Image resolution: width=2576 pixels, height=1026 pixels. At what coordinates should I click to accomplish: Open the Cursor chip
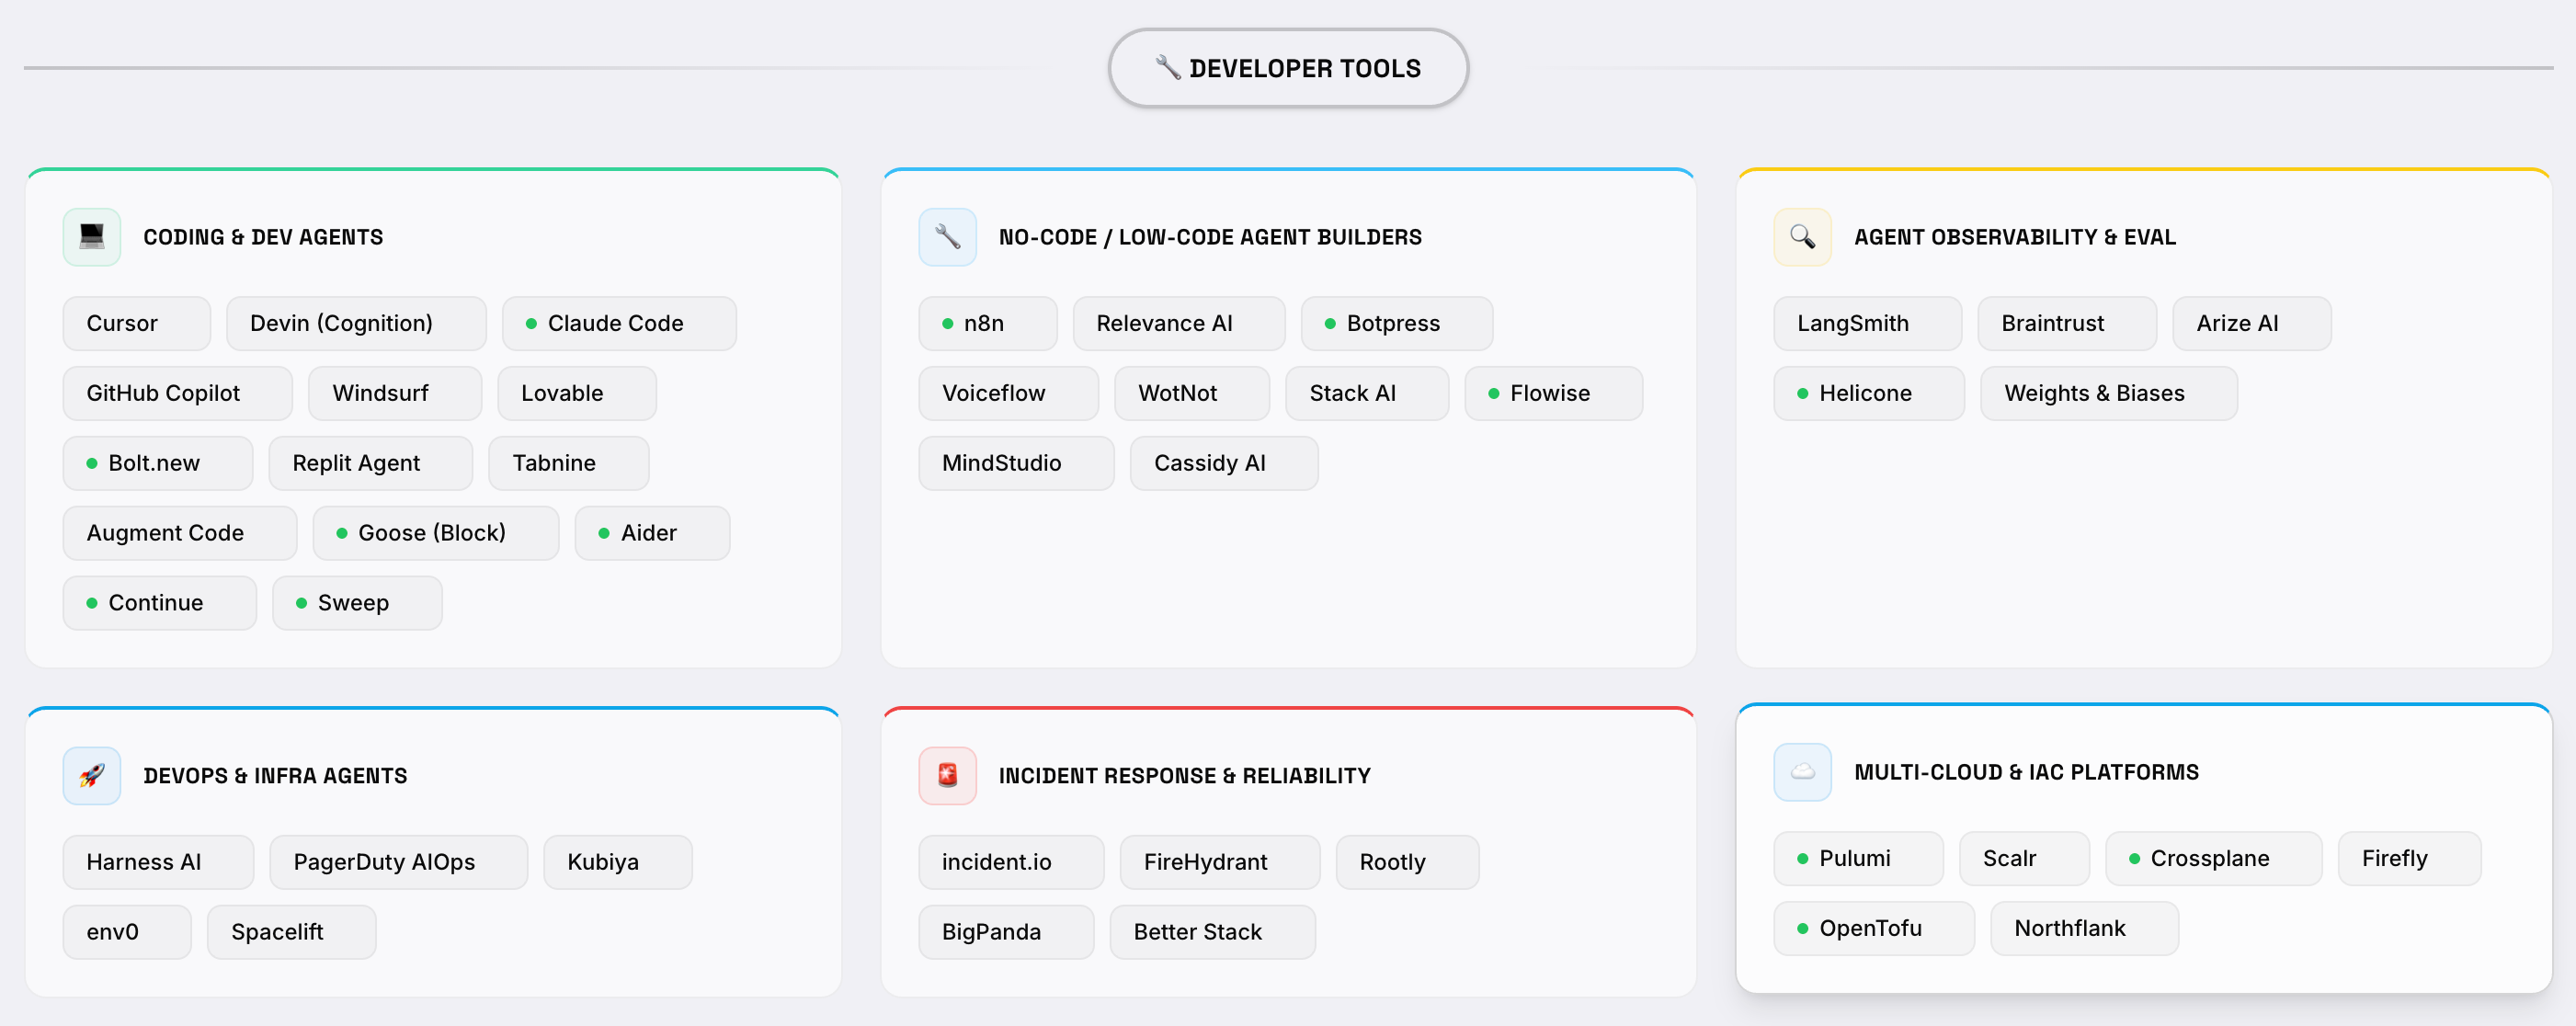click(x=136, y=323)
